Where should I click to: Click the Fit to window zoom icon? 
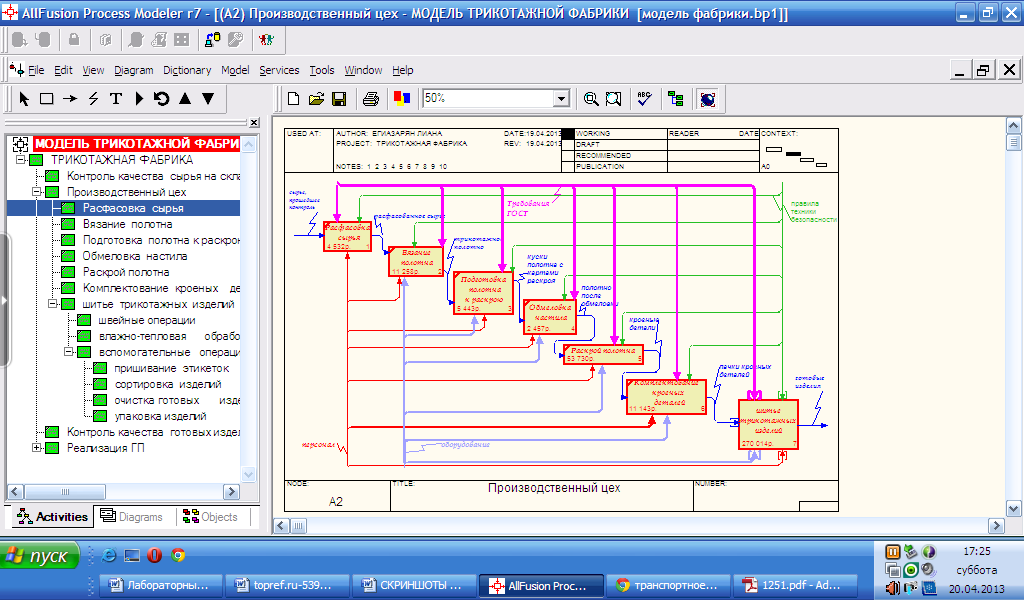click(613, 99)
